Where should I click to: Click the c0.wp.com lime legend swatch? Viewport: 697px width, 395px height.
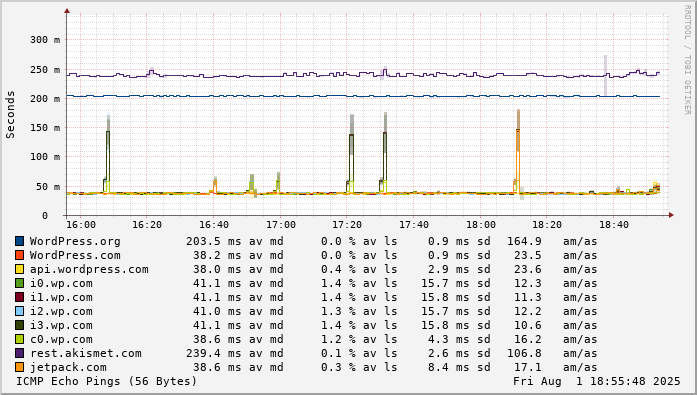pos(20,339)
